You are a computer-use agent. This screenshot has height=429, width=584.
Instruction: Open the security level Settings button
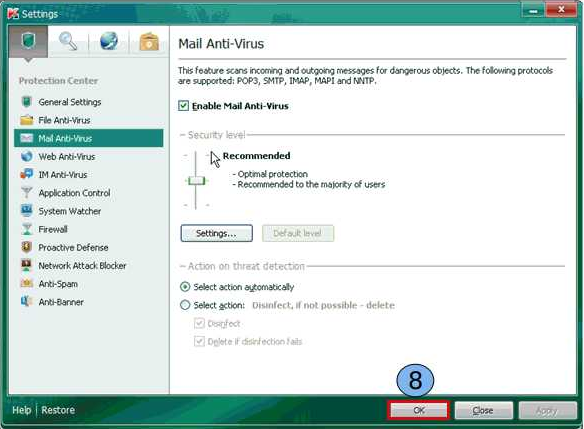(x=216, y=233)
